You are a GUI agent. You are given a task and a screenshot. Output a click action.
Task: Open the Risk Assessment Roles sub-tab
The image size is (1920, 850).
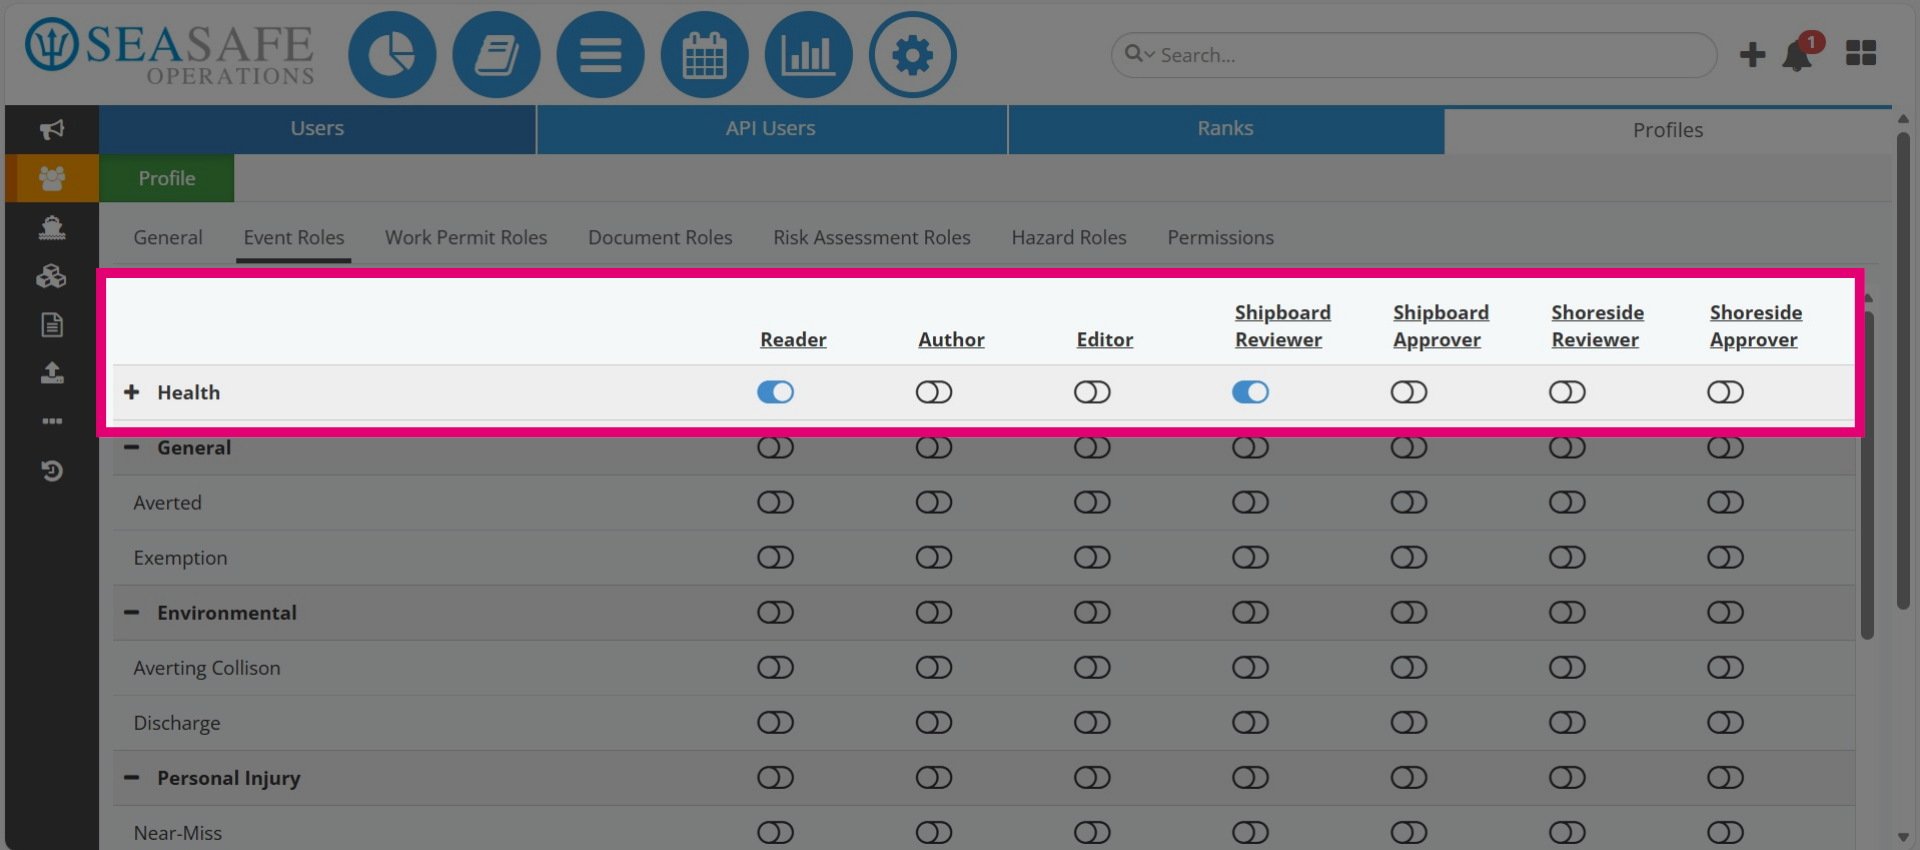pos(872,238)
